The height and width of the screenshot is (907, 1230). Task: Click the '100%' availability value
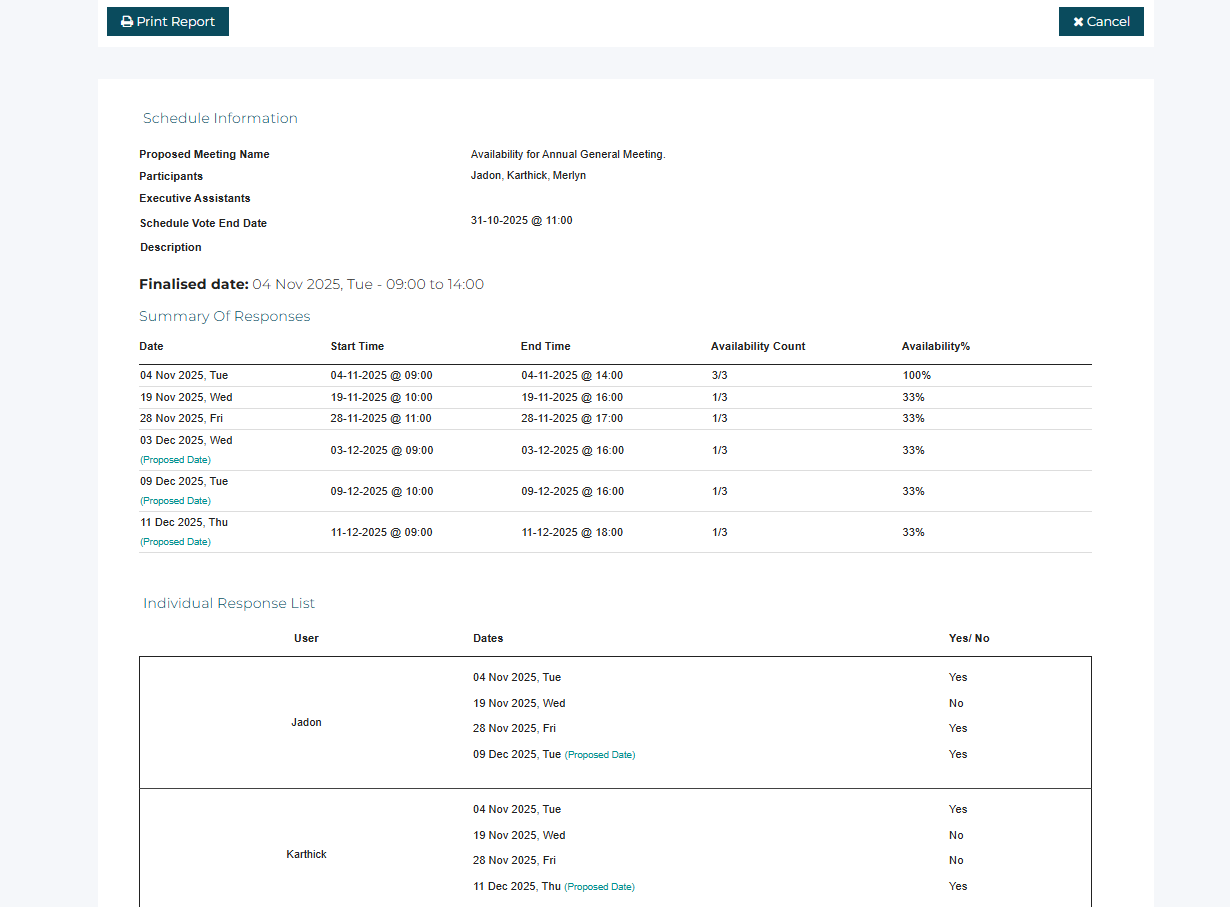coord(916,375)
